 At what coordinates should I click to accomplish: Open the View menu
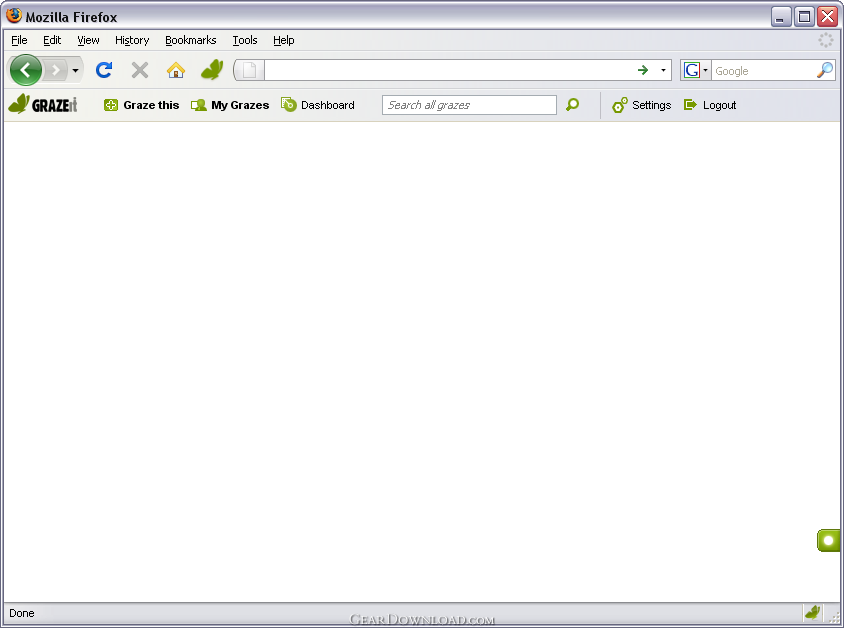point(88,40)
